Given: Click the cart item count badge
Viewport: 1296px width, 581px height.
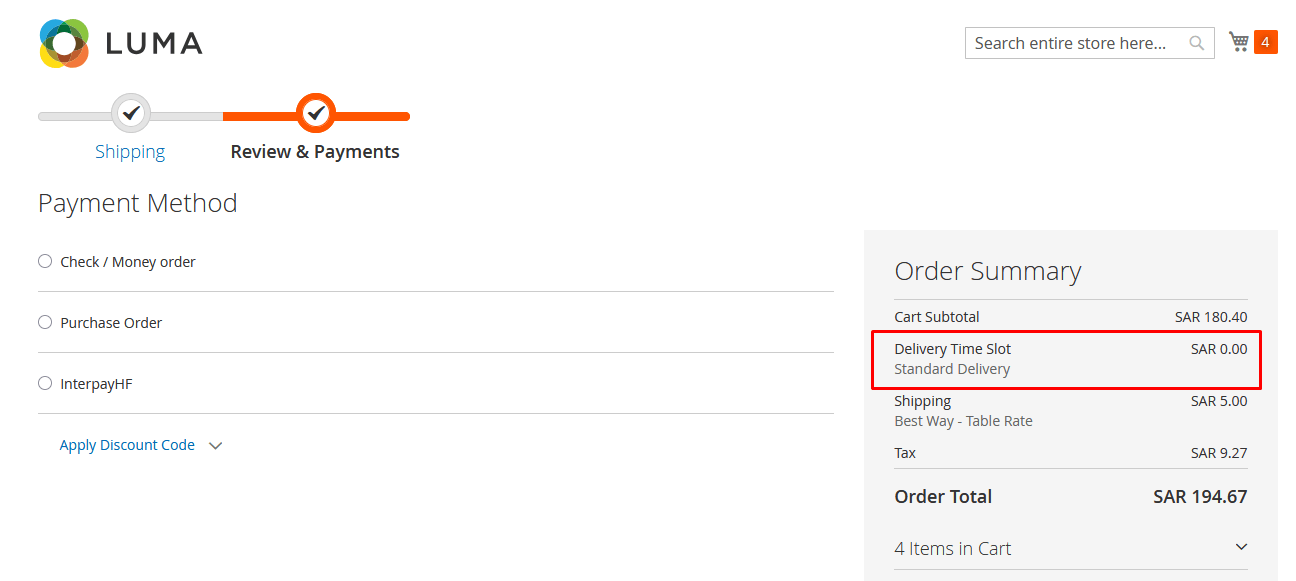Looking at the screenshot, I should (x=1265, y=42).
